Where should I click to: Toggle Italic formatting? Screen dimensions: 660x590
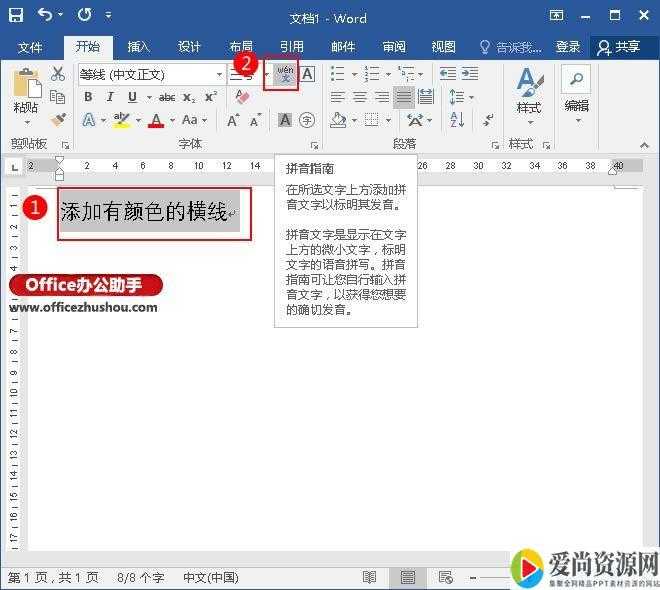click(x=108, y=97)
